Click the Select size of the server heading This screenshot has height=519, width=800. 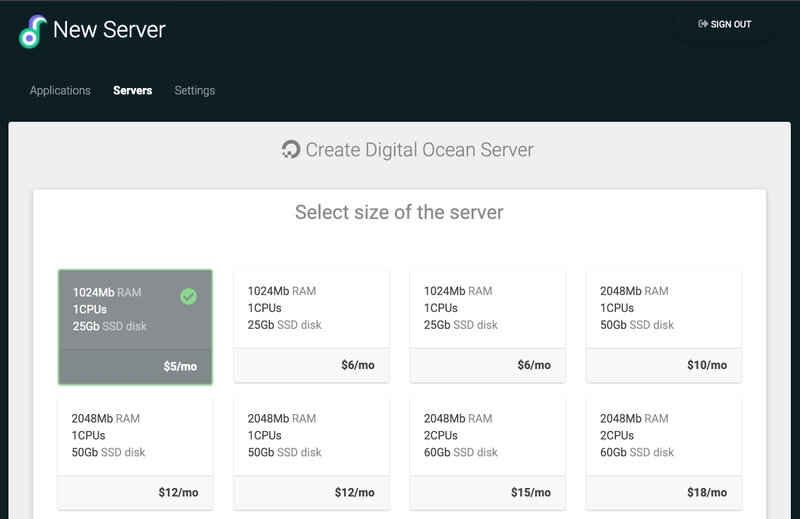tap(399, 212)
